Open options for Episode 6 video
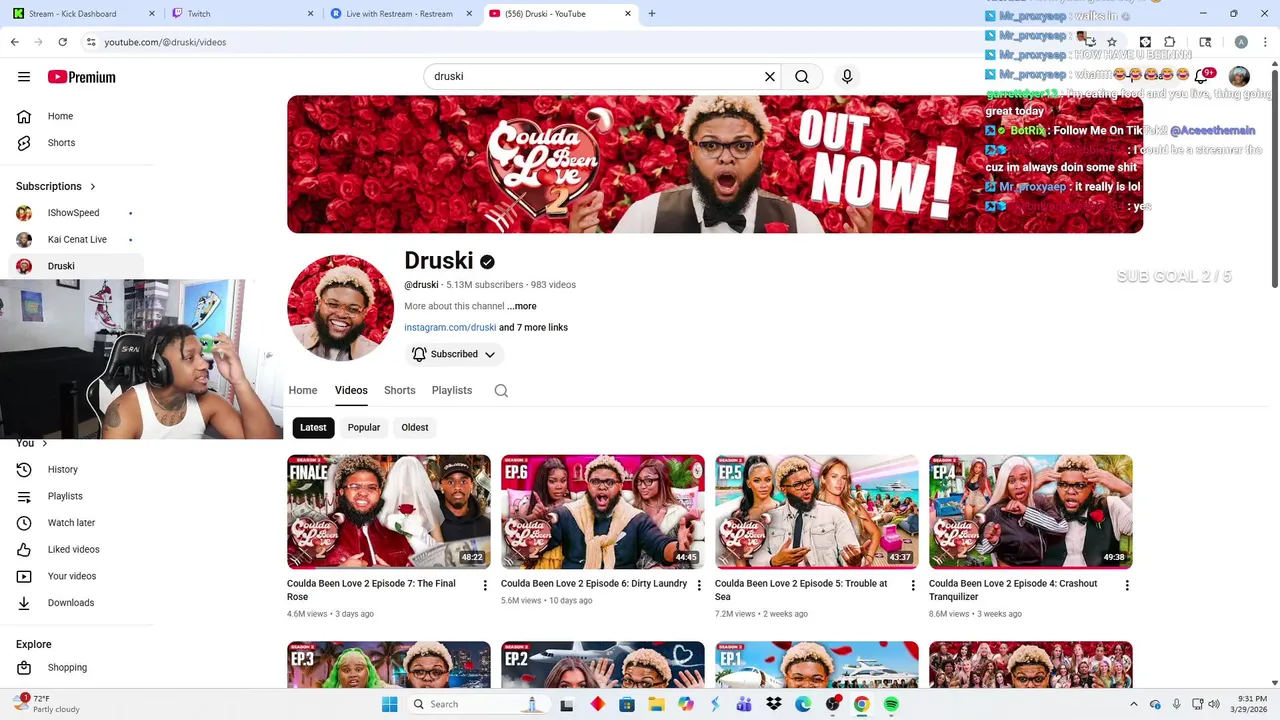Viewport: 1280px width, 720px height. coord(699,585)
